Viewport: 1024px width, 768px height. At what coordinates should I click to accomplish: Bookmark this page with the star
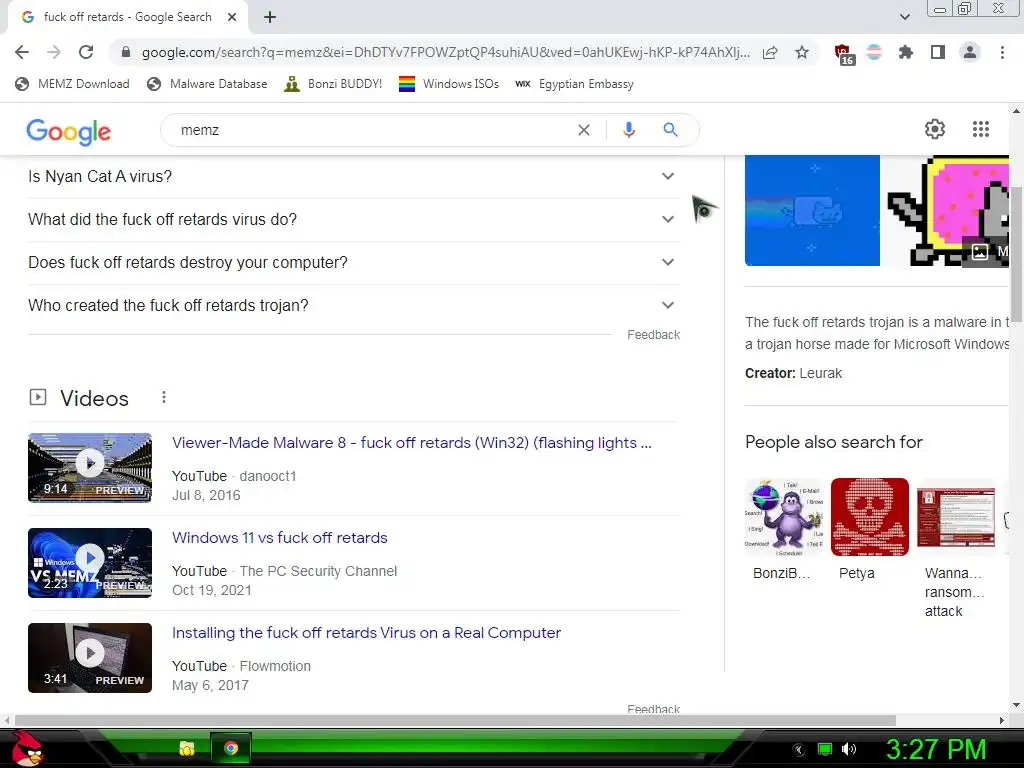pyautogui.click(x=802, y=53)
